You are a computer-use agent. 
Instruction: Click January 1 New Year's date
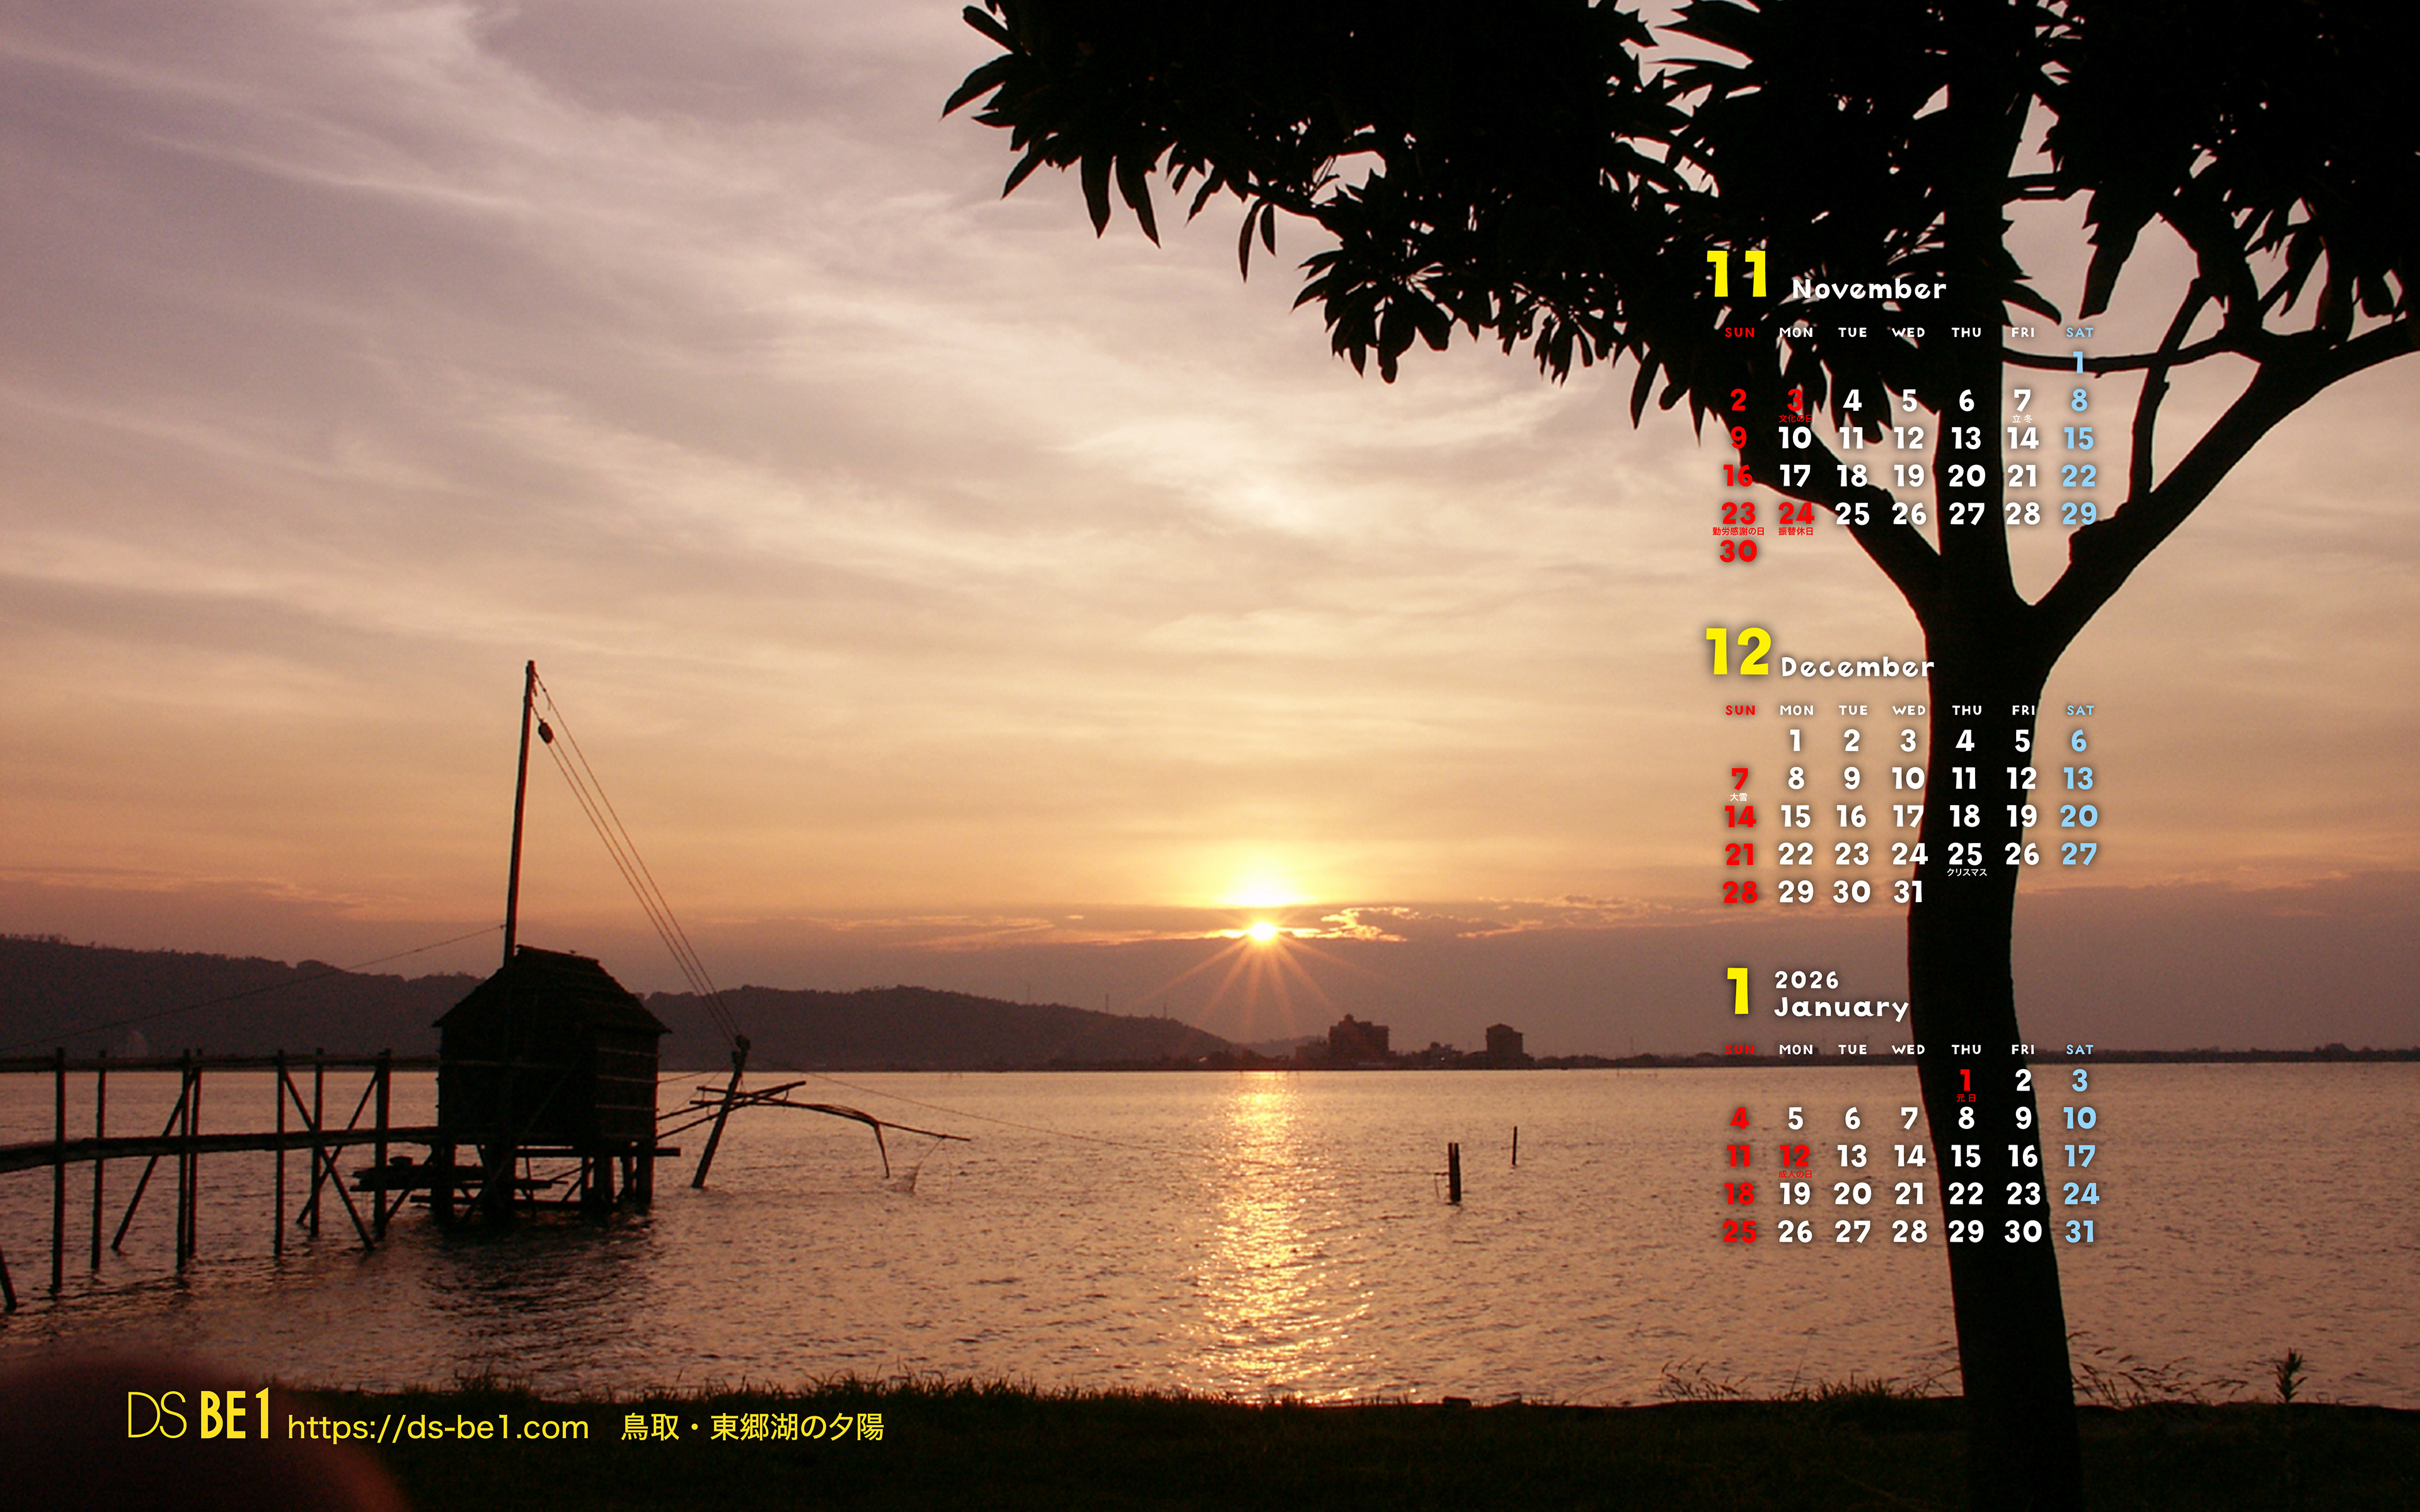pos(1965,1081)
